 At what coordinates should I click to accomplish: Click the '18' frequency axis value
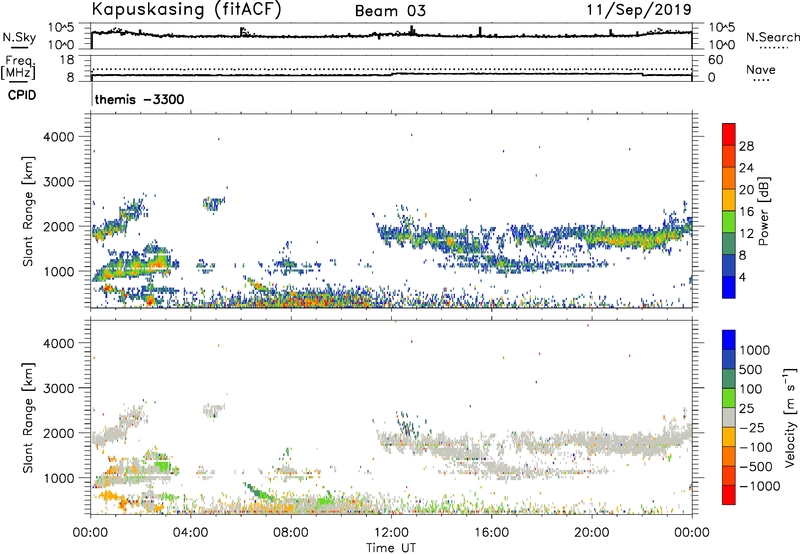click(67, 60)
